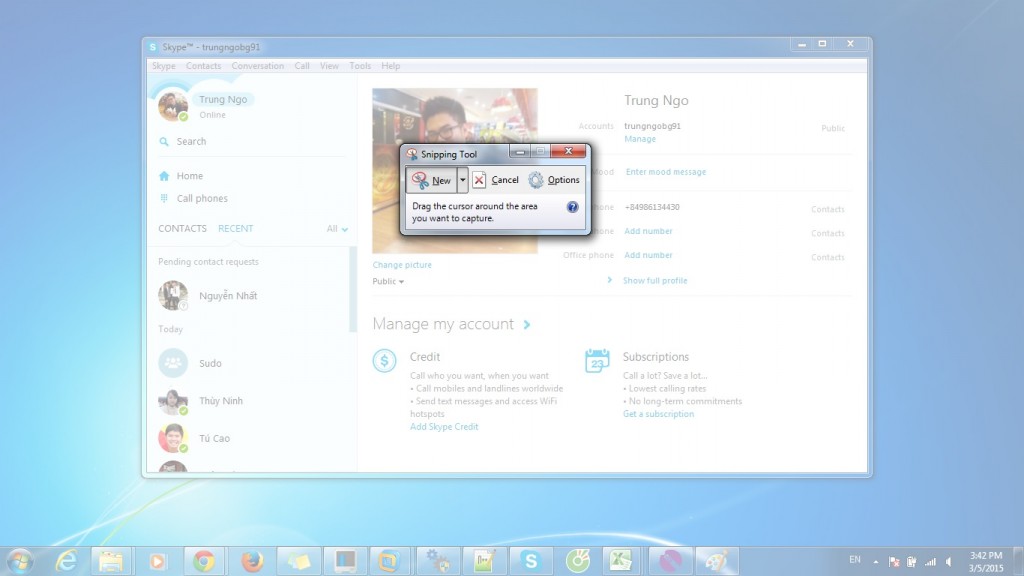The image size is (1024, 576).
Task: Open the Call menu
Action: tap(302, 66)
